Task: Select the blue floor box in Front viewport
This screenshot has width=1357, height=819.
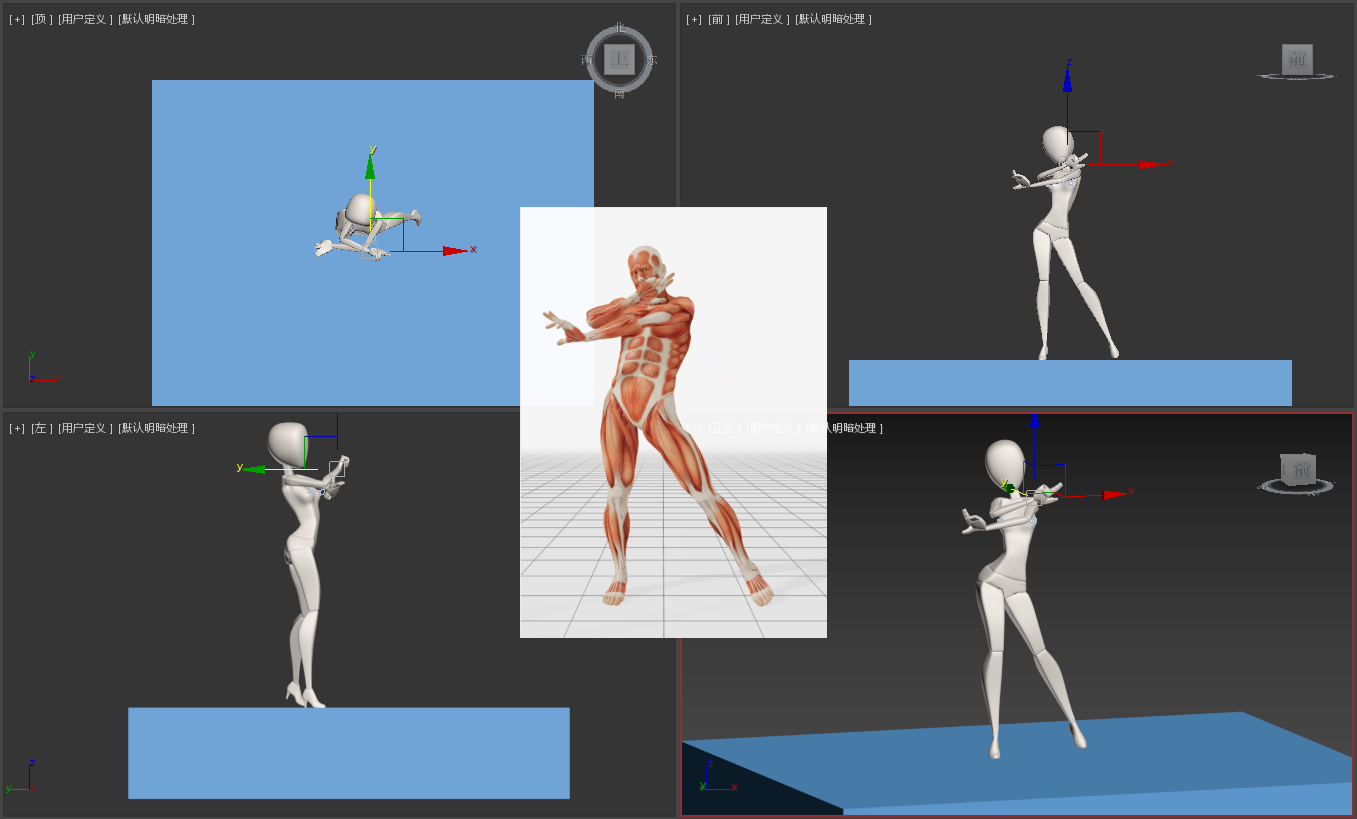Action: [1070, 383]
